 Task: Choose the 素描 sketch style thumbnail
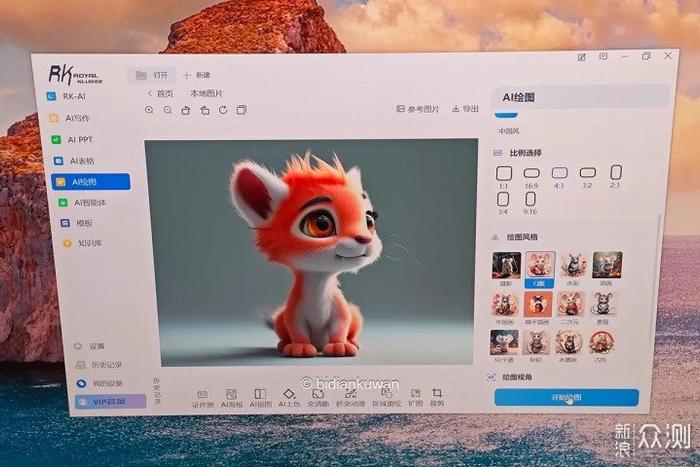point(602,308)
